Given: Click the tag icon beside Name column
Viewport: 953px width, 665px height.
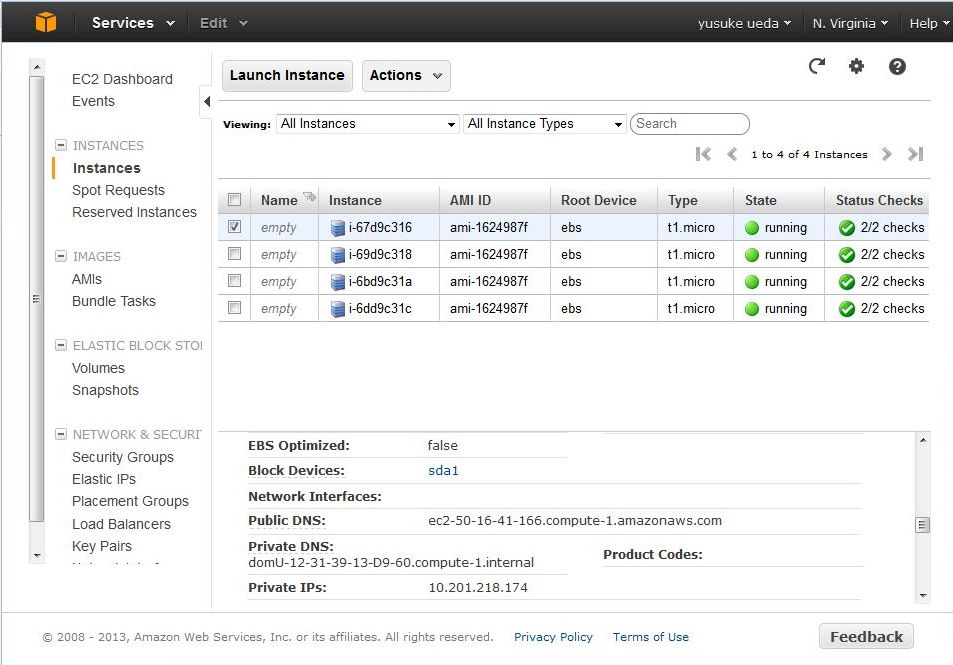Looking at the screenshot, I should click(x=309, y=196).
